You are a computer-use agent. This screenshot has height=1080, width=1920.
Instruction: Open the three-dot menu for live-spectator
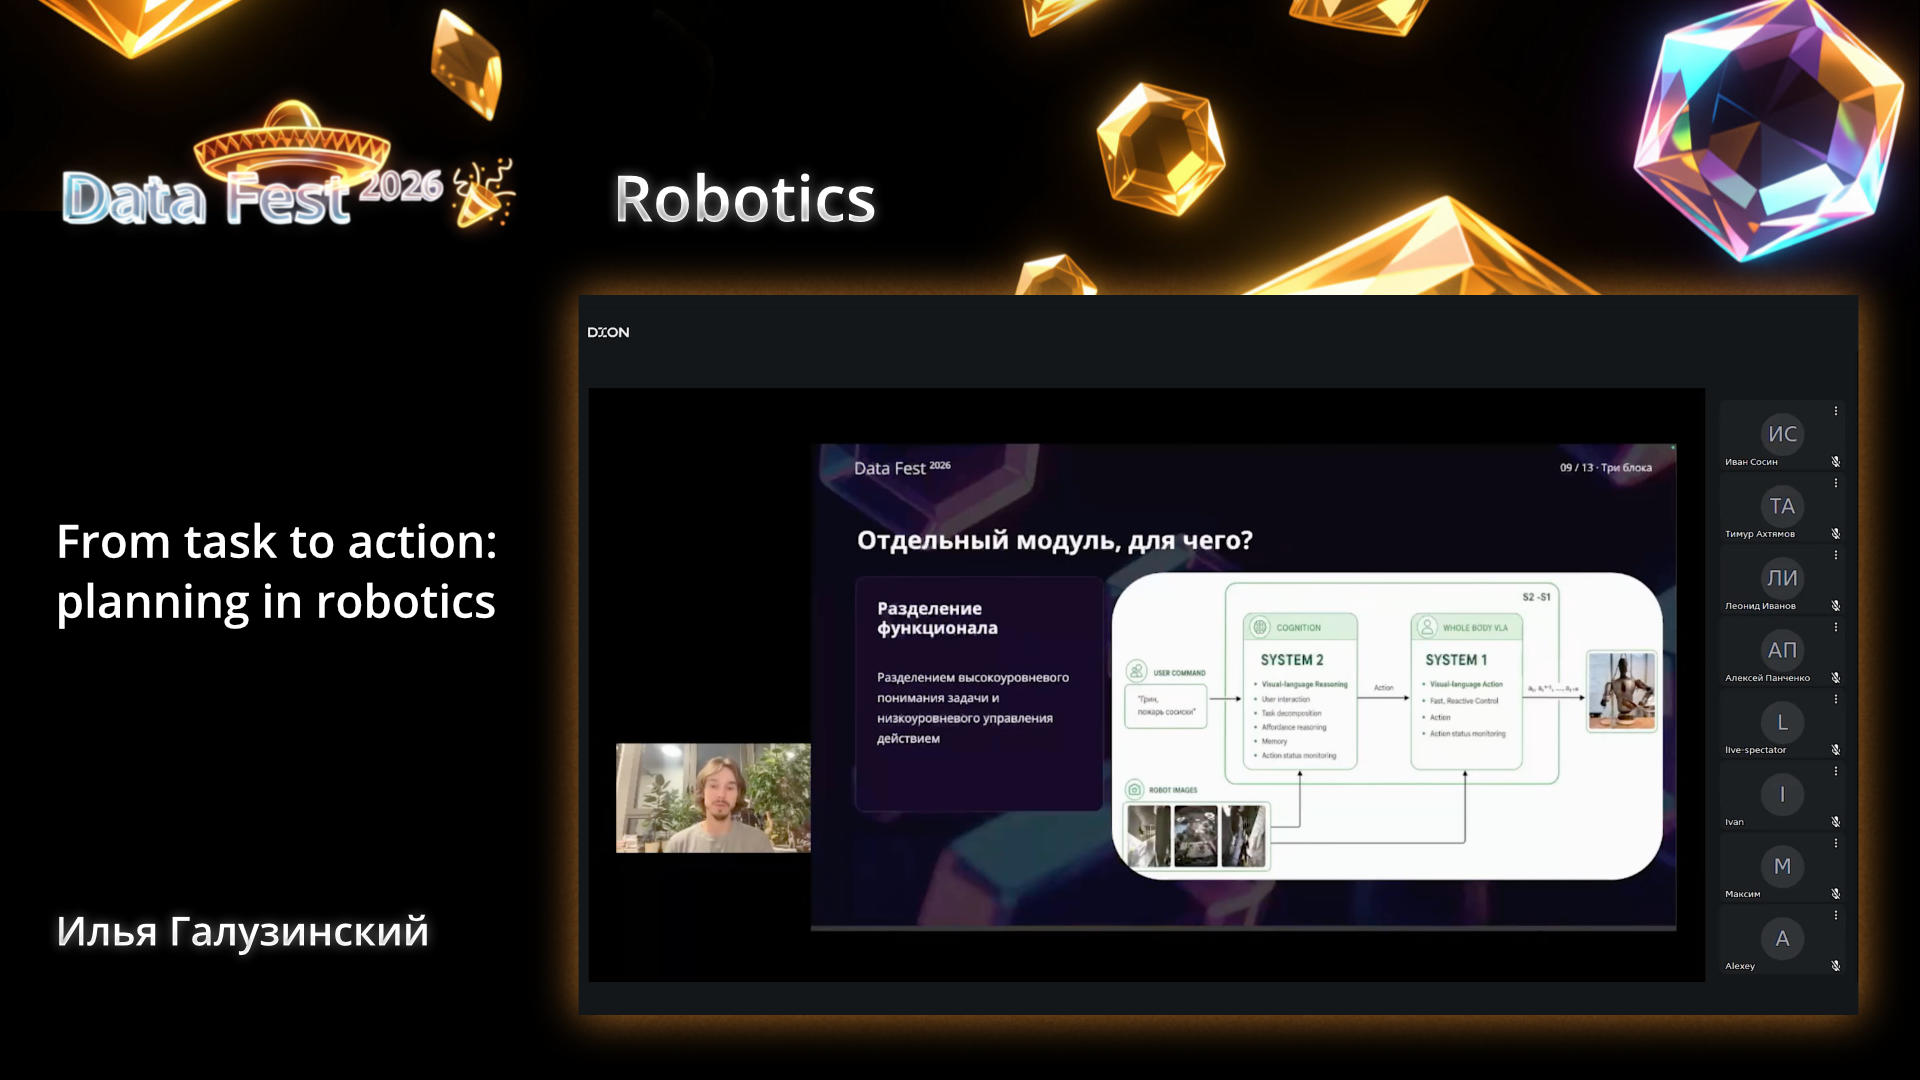point(1836,699)
